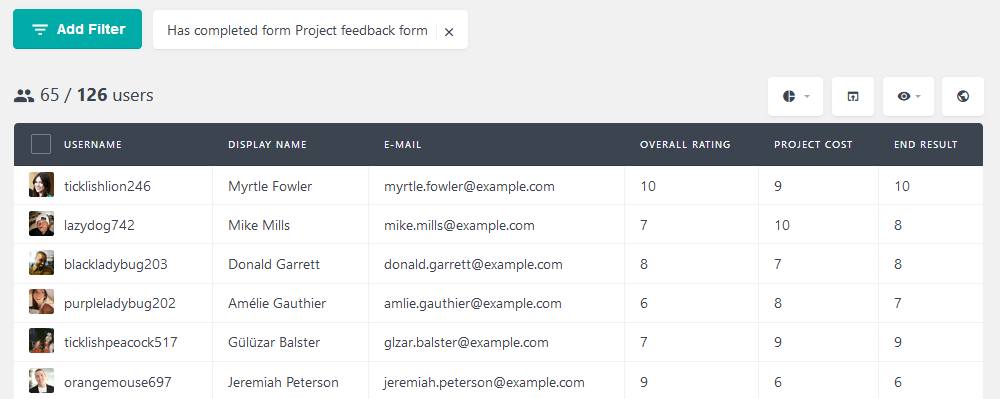The image size is (1000, 399).
Task: Click the 65 / 126 users count
Action: pyautogui.click(x=97, y=96)
